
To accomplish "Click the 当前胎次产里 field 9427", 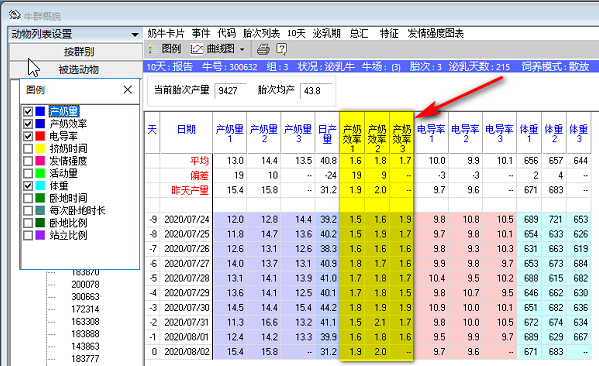I will [230, 91].
